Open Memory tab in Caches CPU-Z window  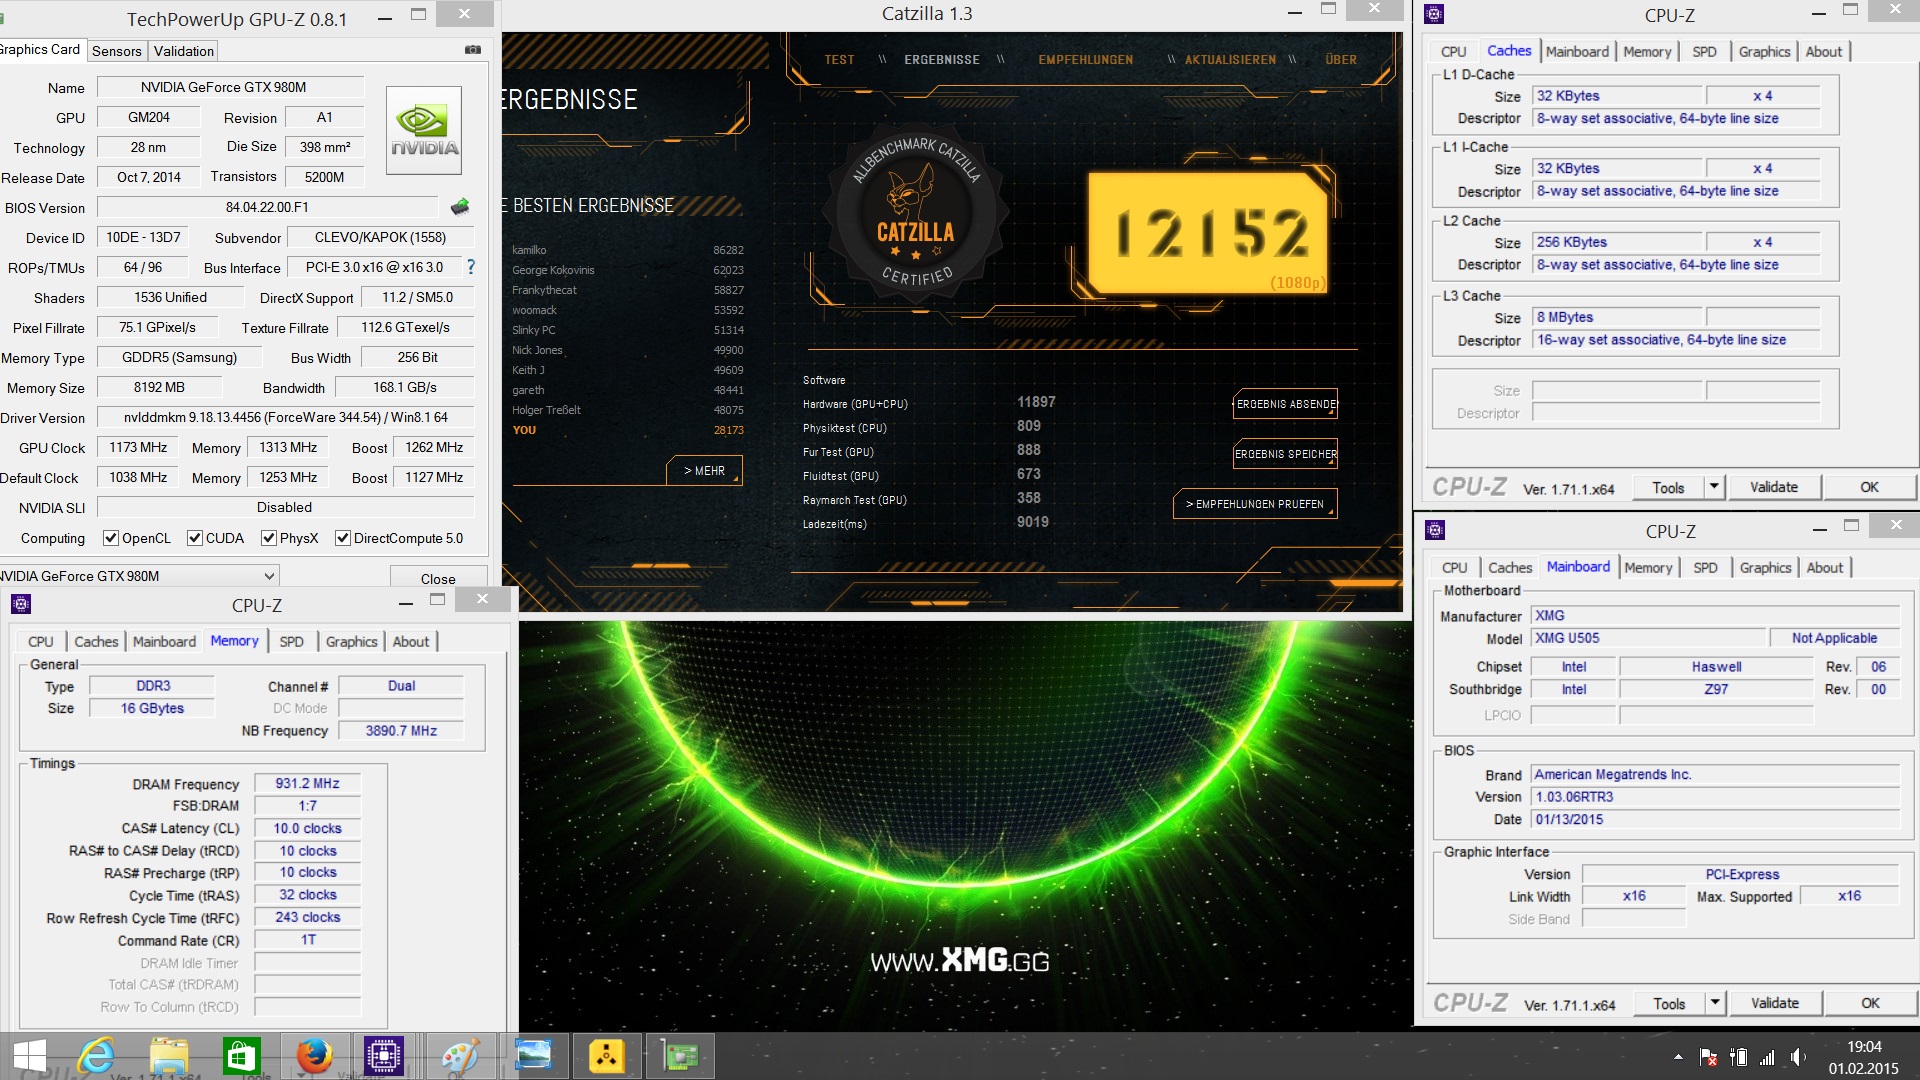pos(1647,52)
